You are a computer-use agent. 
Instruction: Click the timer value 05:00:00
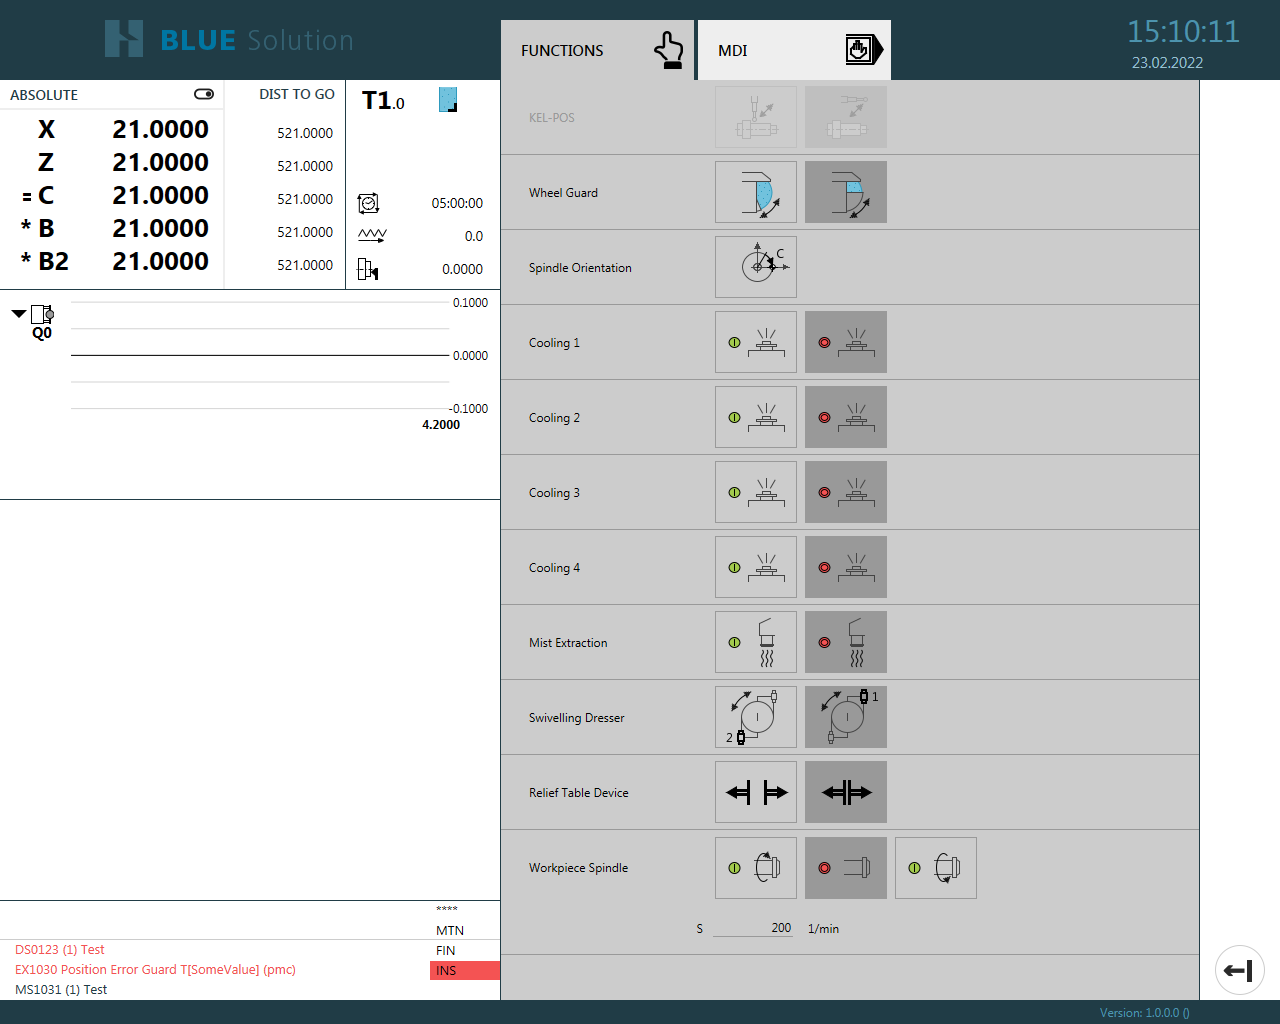pos(457,203)
